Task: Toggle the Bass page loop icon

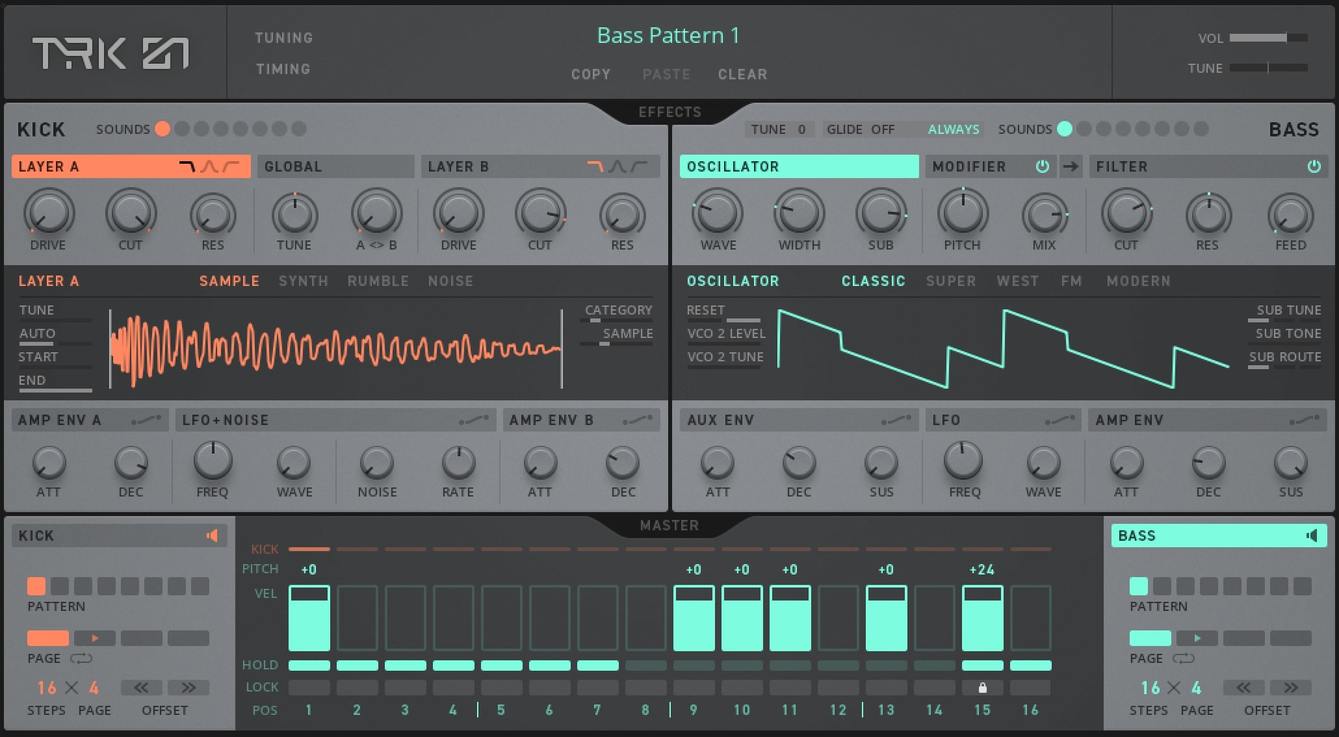Action: tap(1183, 659)
